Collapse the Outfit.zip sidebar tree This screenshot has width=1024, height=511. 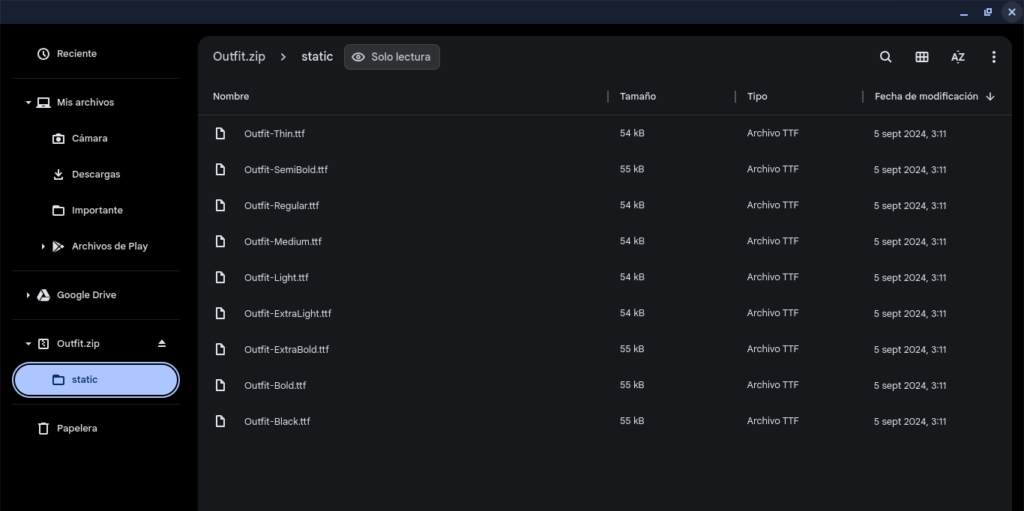pyautogui.click(x=28, y=344)
